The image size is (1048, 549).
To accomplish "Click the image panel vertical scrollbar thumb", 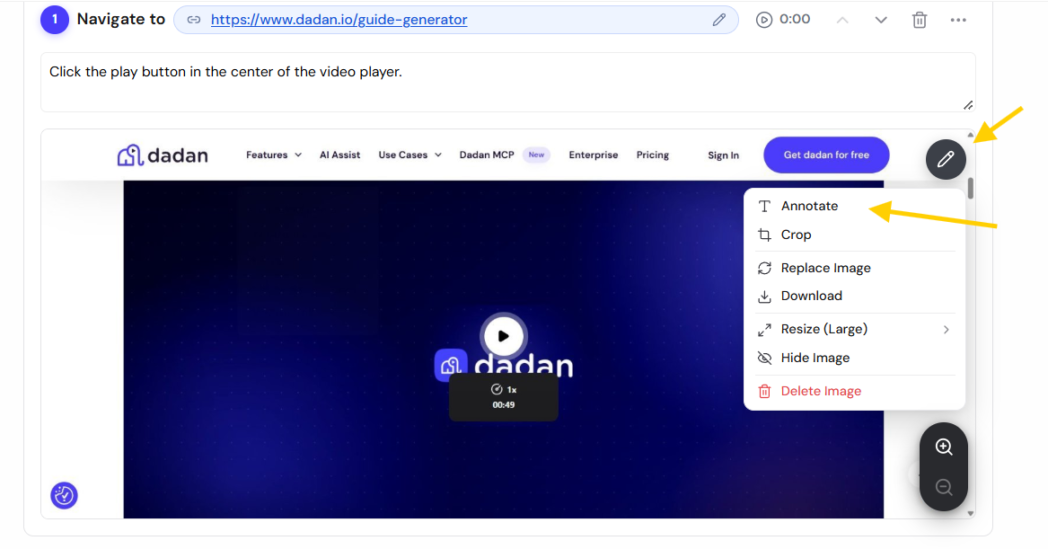I will [970, 188].
